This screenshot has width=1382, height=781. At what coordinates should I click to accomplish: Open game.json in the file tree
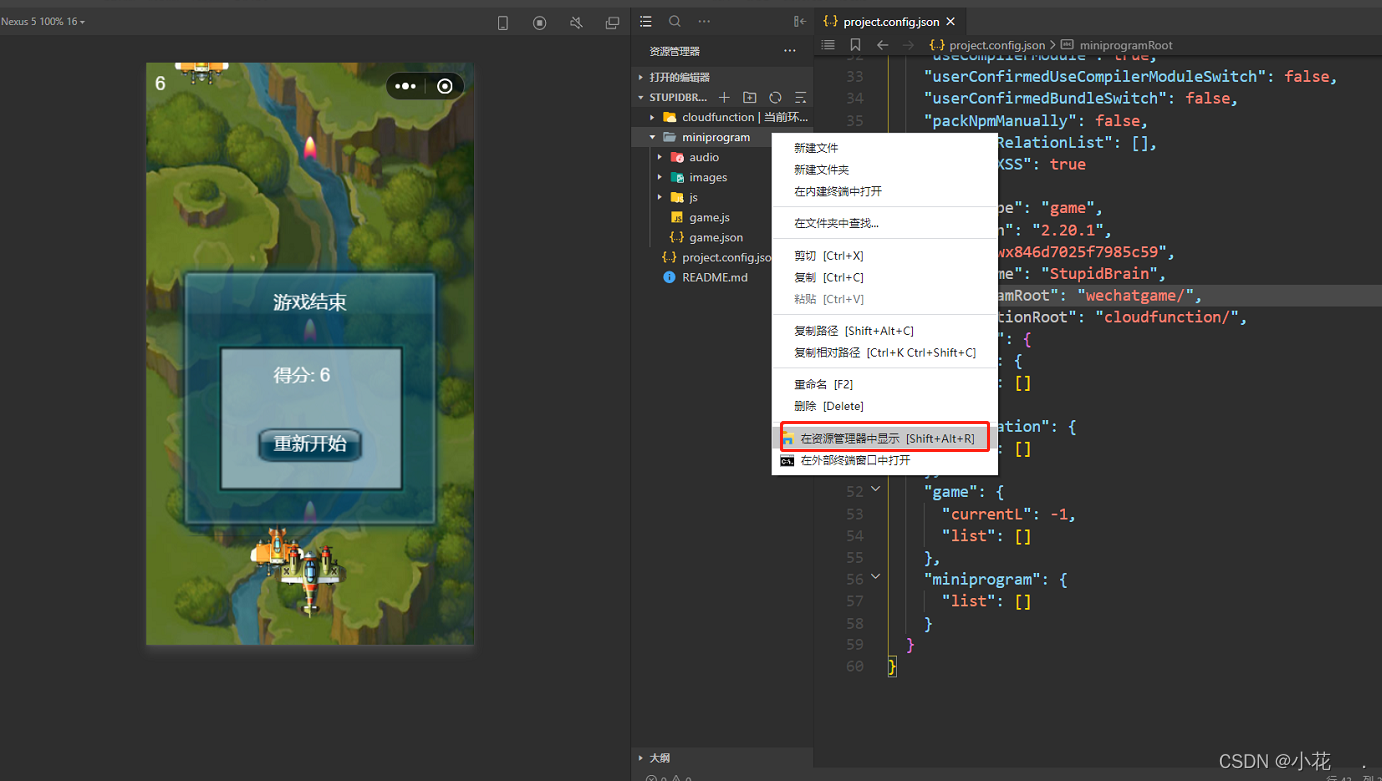[x=715, y=237]
